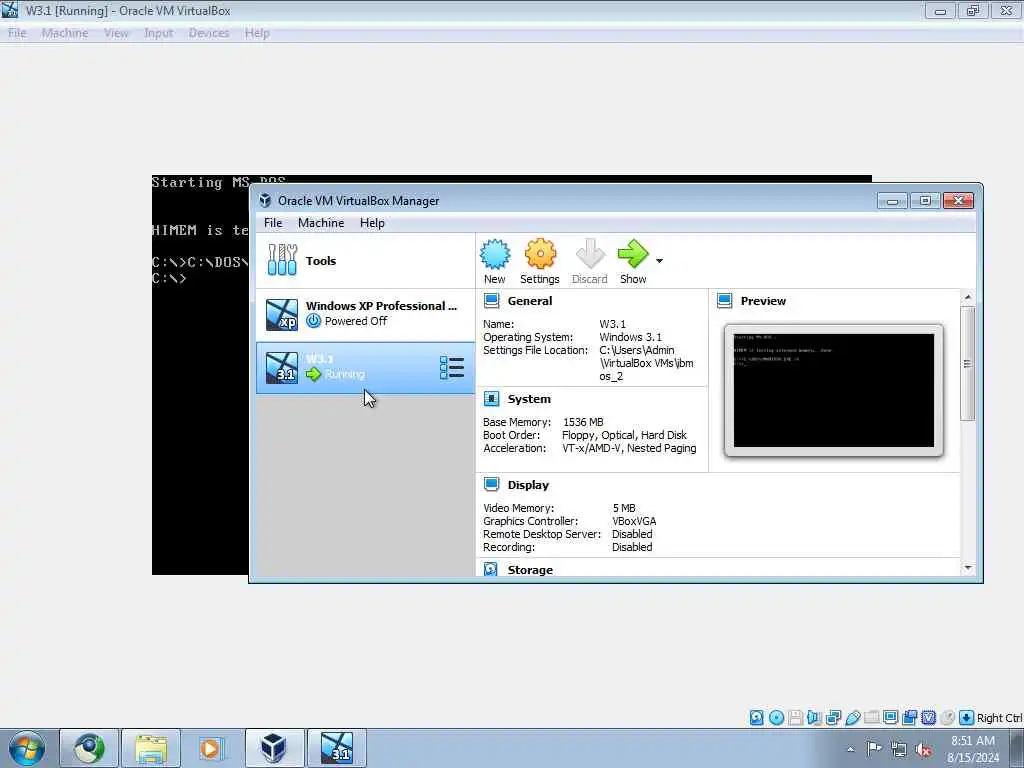The width and height of the screenshot is (1024, 768).
Task: Click the floppy disk status bar indicator
Action: (x=795, y=718)
